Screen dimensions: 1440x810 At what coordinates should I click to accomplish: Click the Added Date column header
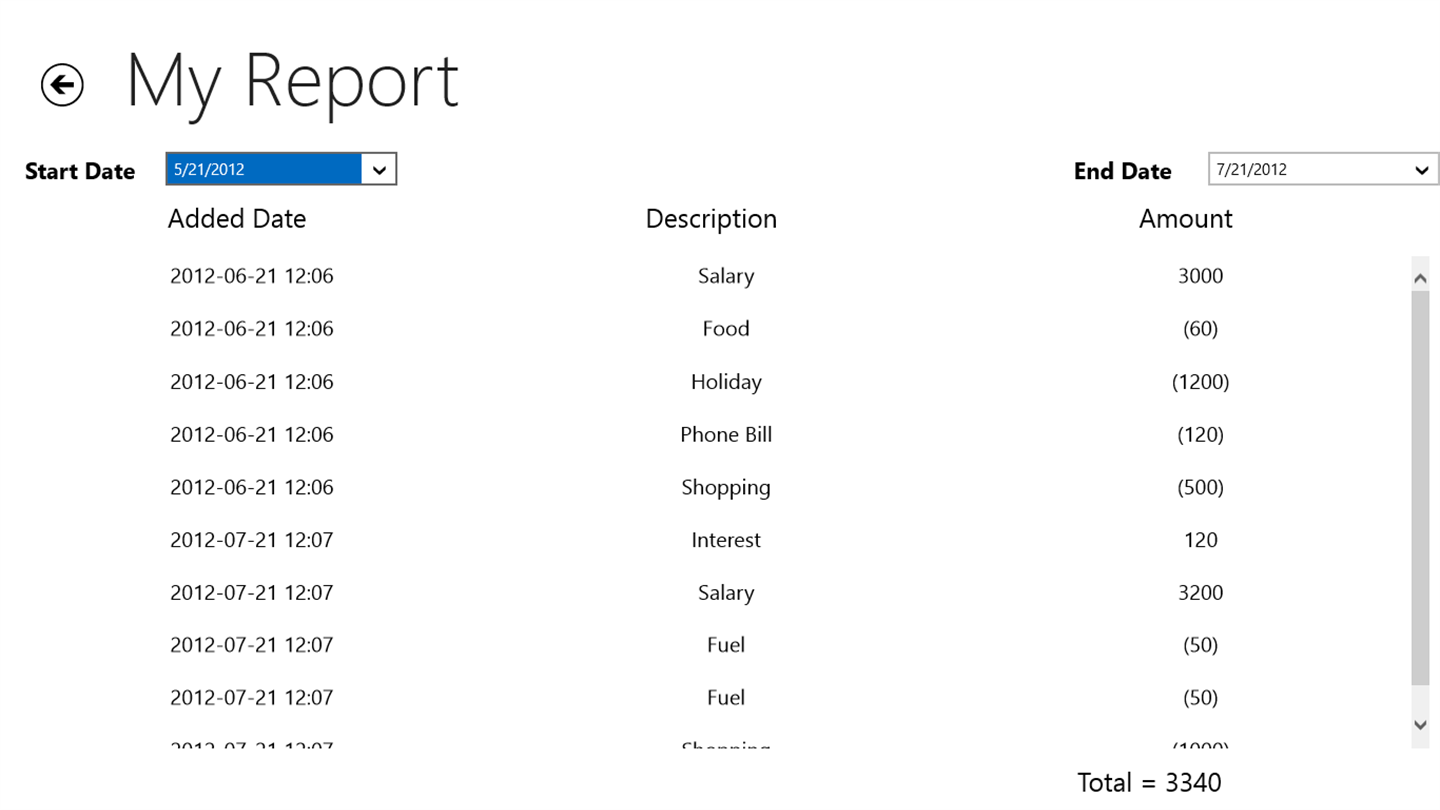coord(237,219)
